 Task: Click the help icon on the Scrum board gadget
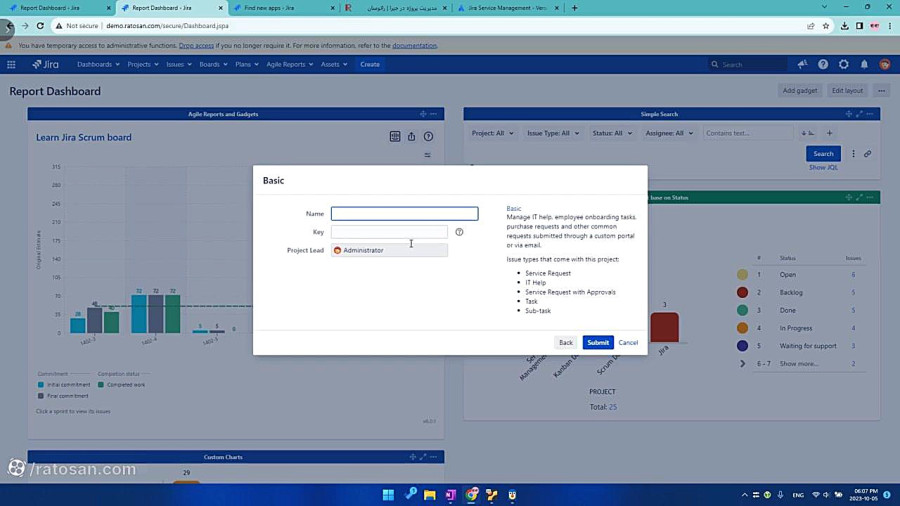coord(428,137)
